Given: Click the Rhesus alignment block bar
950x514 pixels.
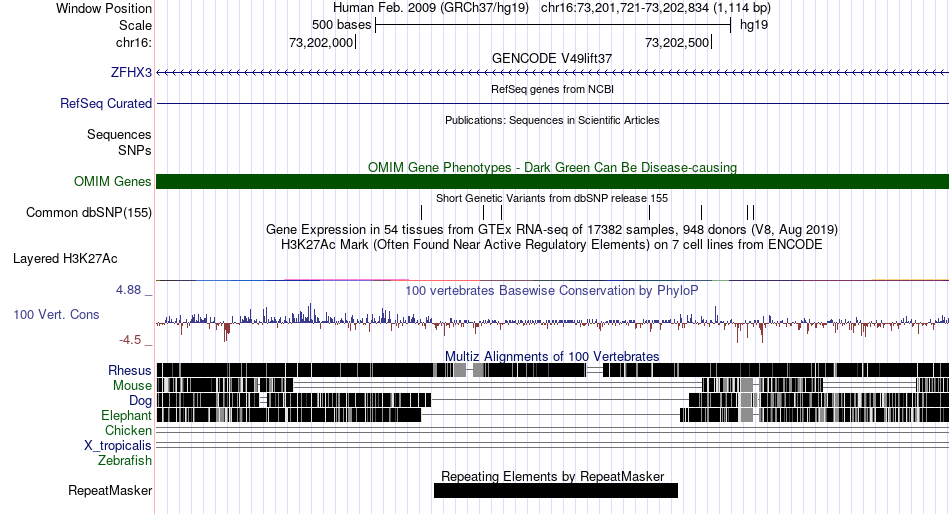Looking at the screenshot, I should [553, 370].
